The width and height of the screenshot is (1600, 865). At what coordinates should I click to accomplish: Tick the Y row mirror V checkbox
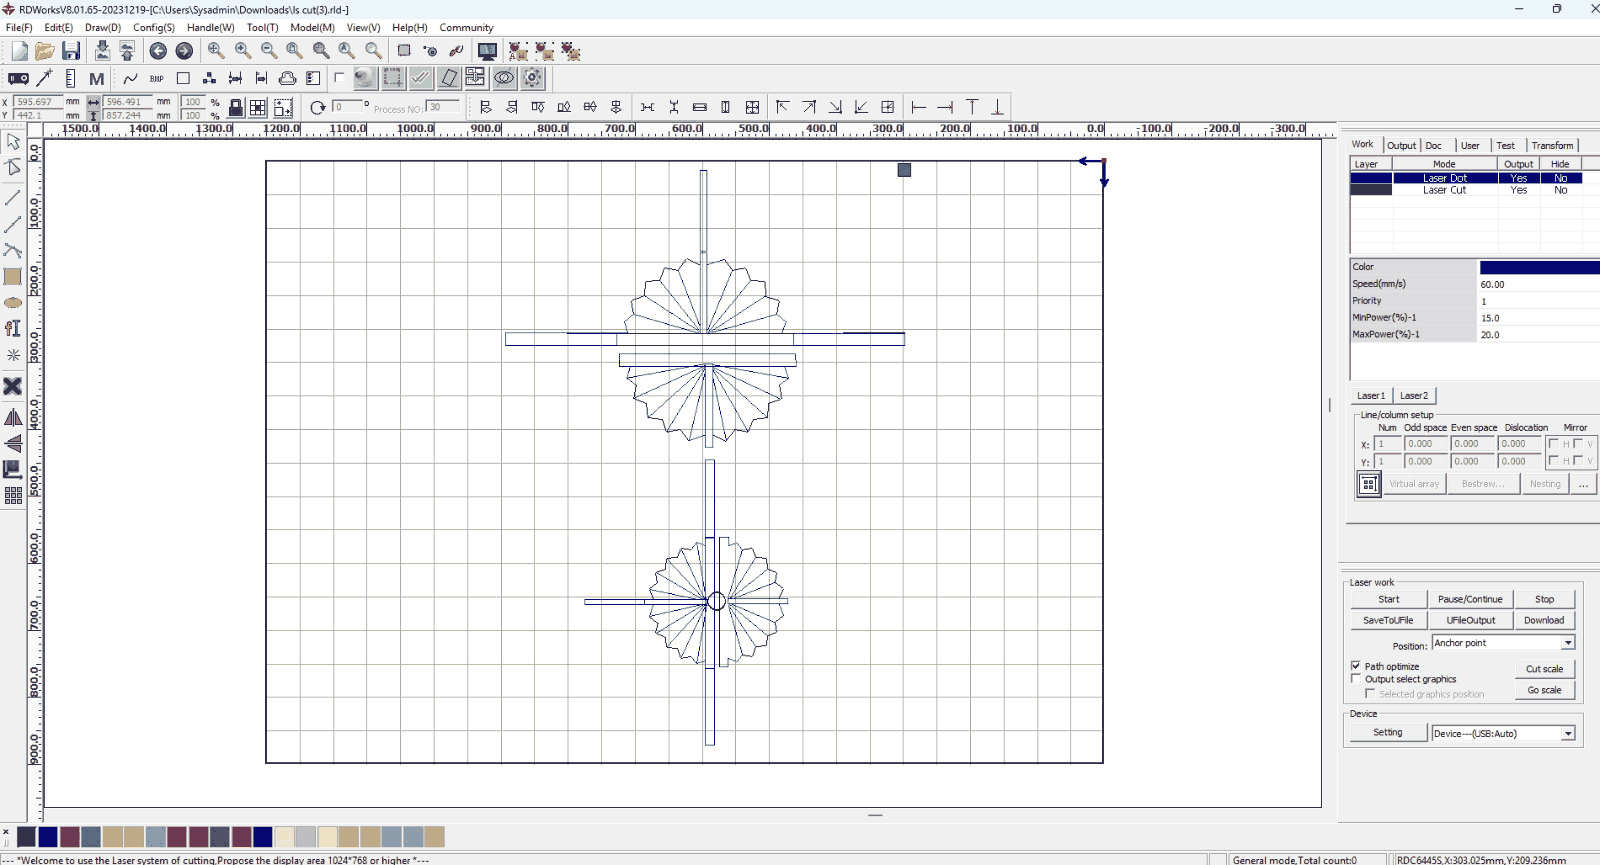1578,461
